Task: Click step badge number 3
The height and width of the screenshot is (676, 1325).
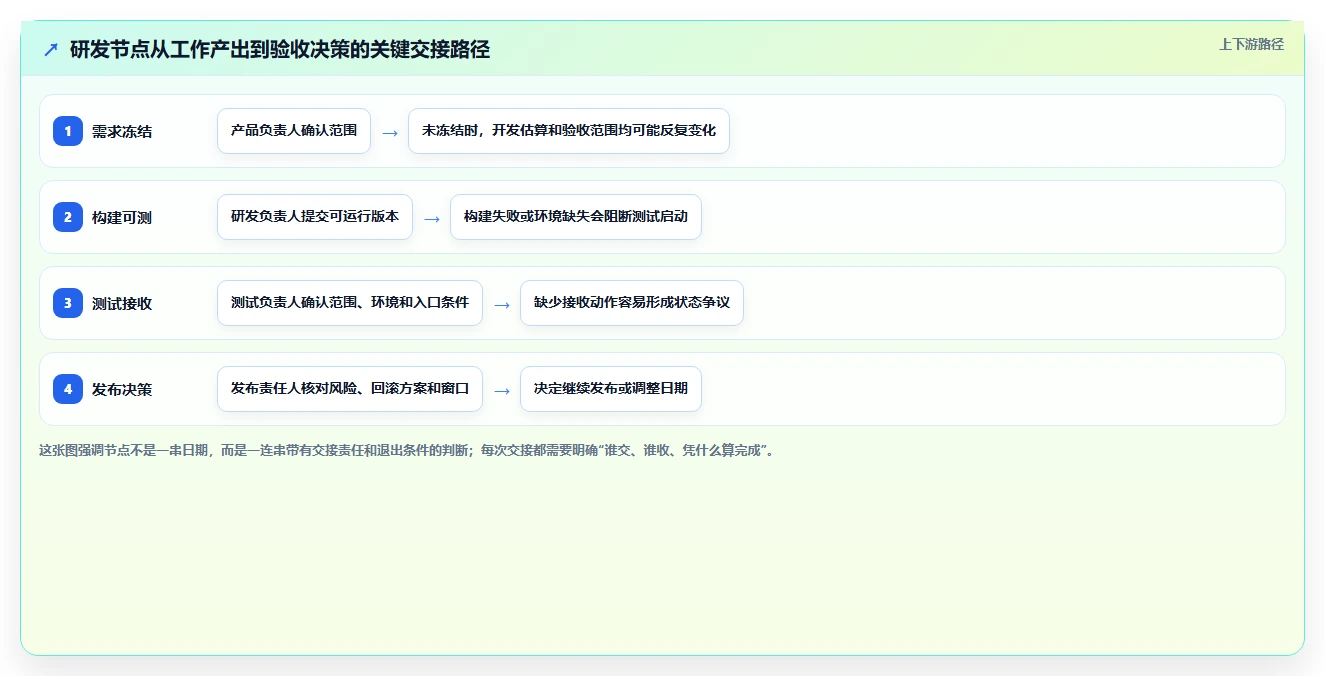Action: pos(68,303)
